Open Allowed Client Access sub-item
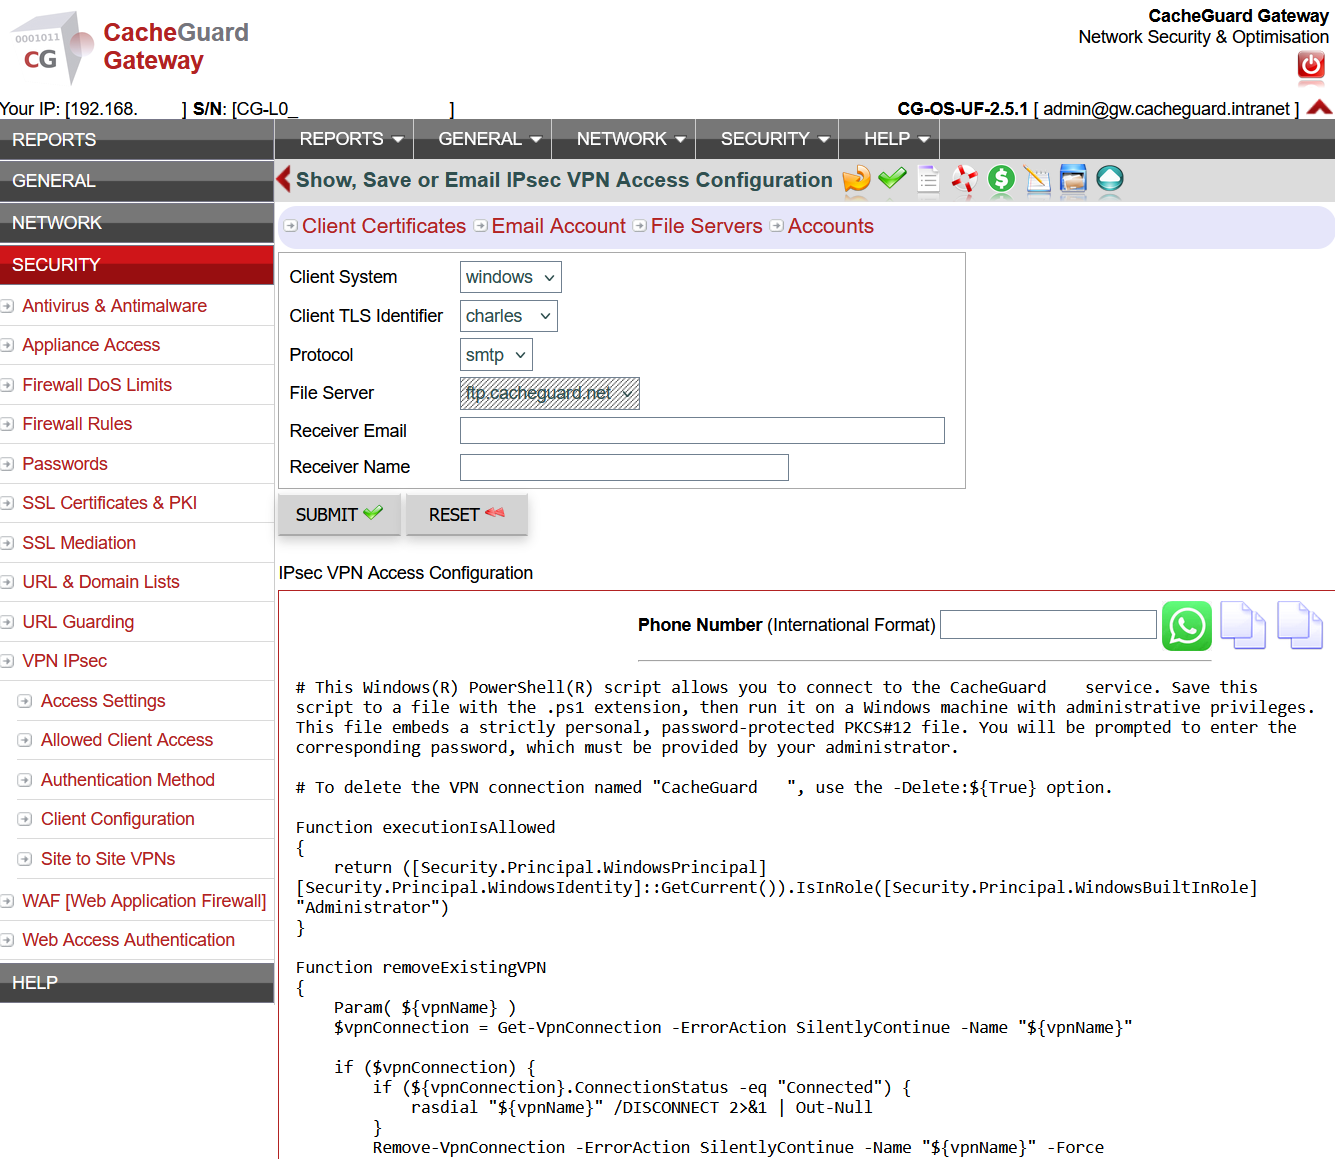This screenshot has width=1335, height=1159. pyautogui.click(x=127, y=740)
